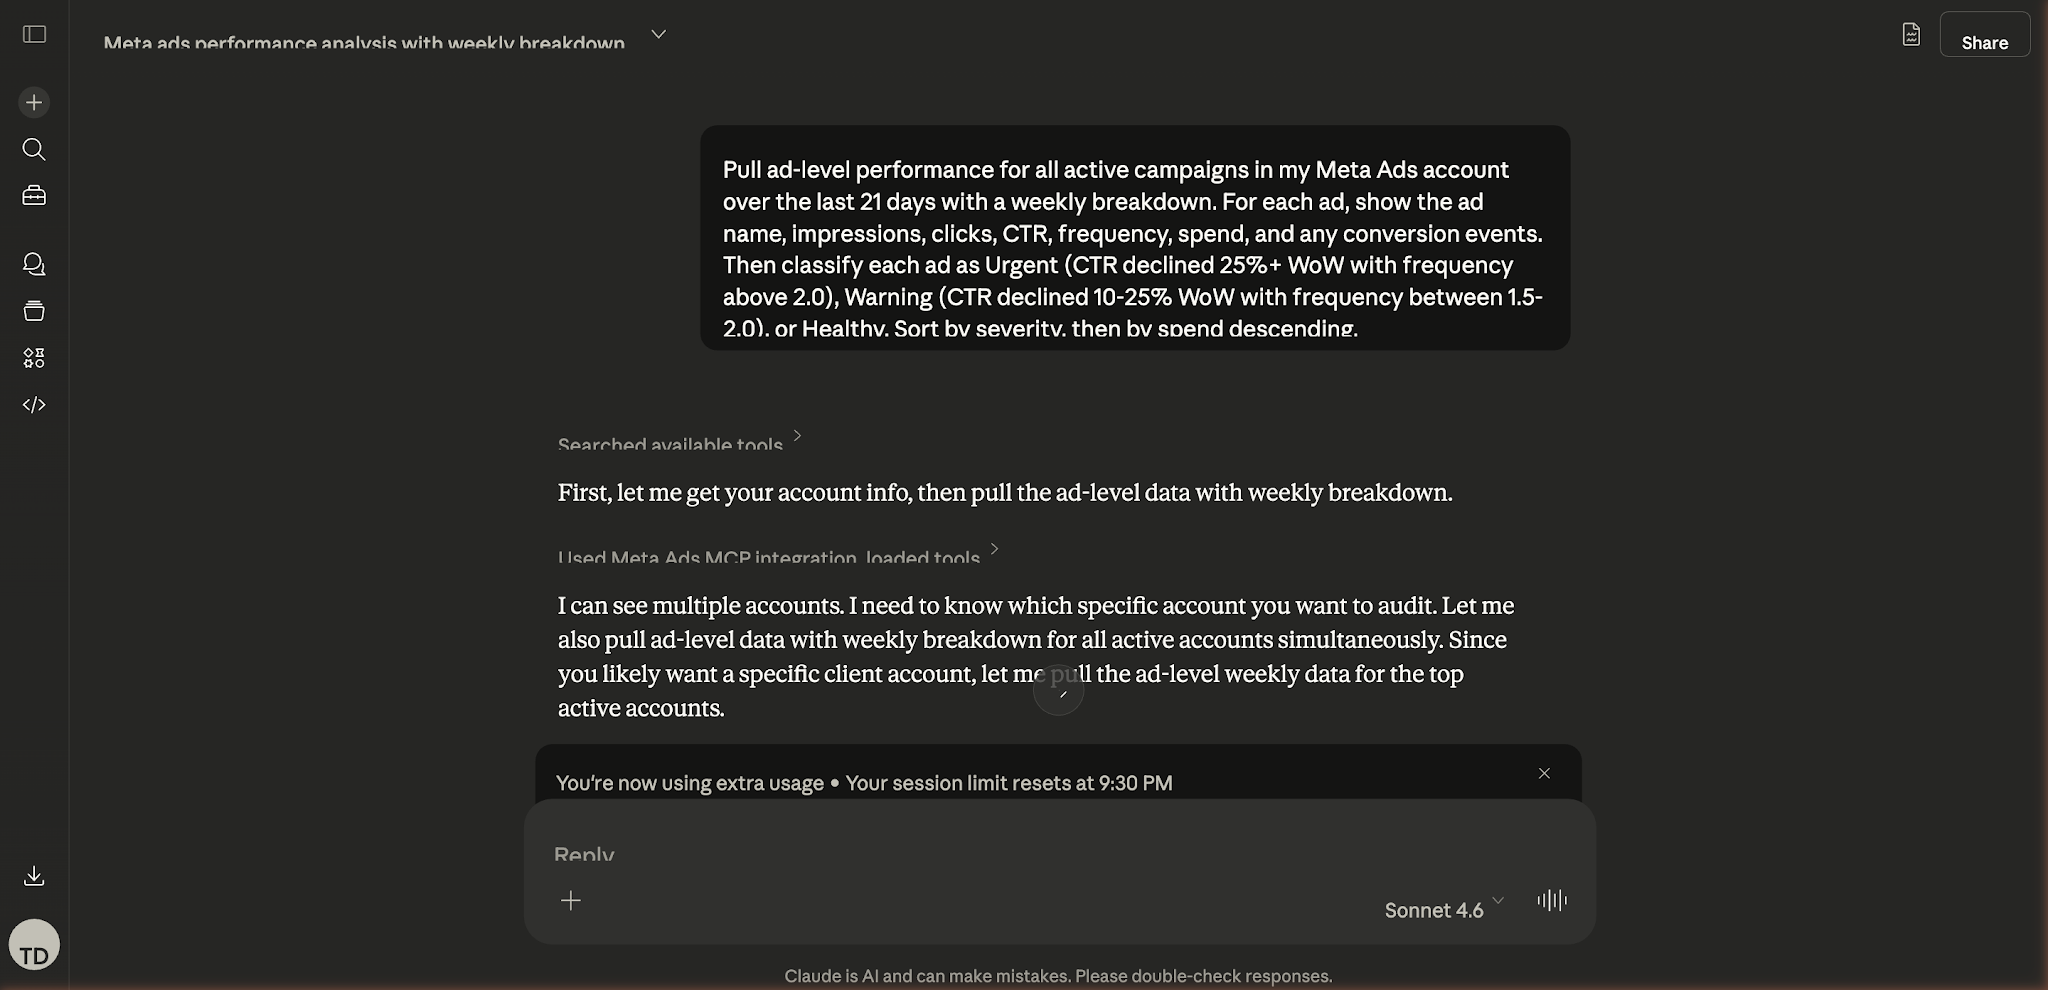
Task: Select the search icon in the sidebar
Action: [x=34, y=149]
